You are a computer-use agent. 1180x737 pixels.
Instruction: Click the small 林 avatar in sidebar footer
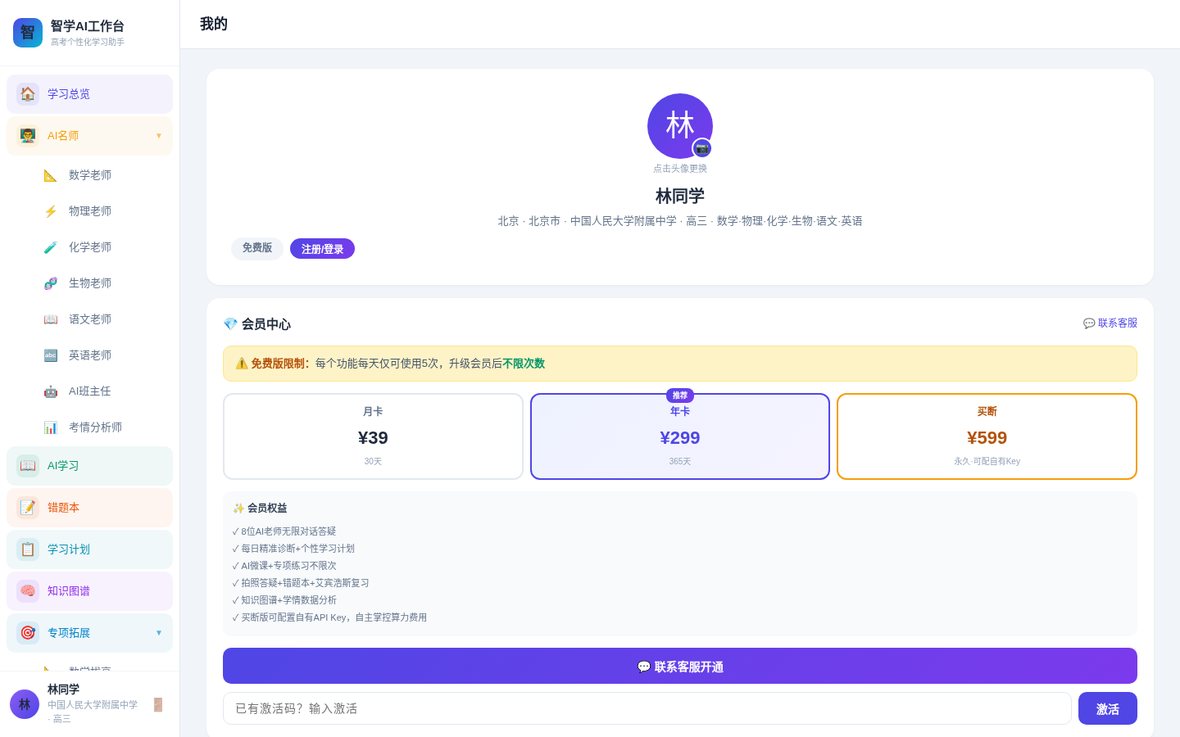click(24, 704)
